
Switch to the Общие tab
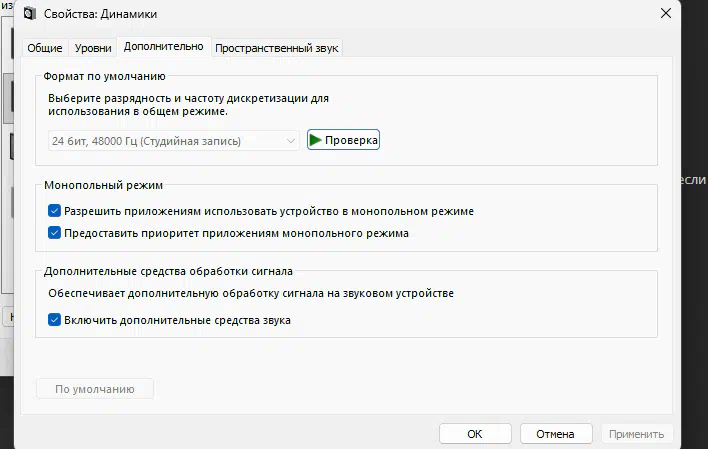coord(45,48)
